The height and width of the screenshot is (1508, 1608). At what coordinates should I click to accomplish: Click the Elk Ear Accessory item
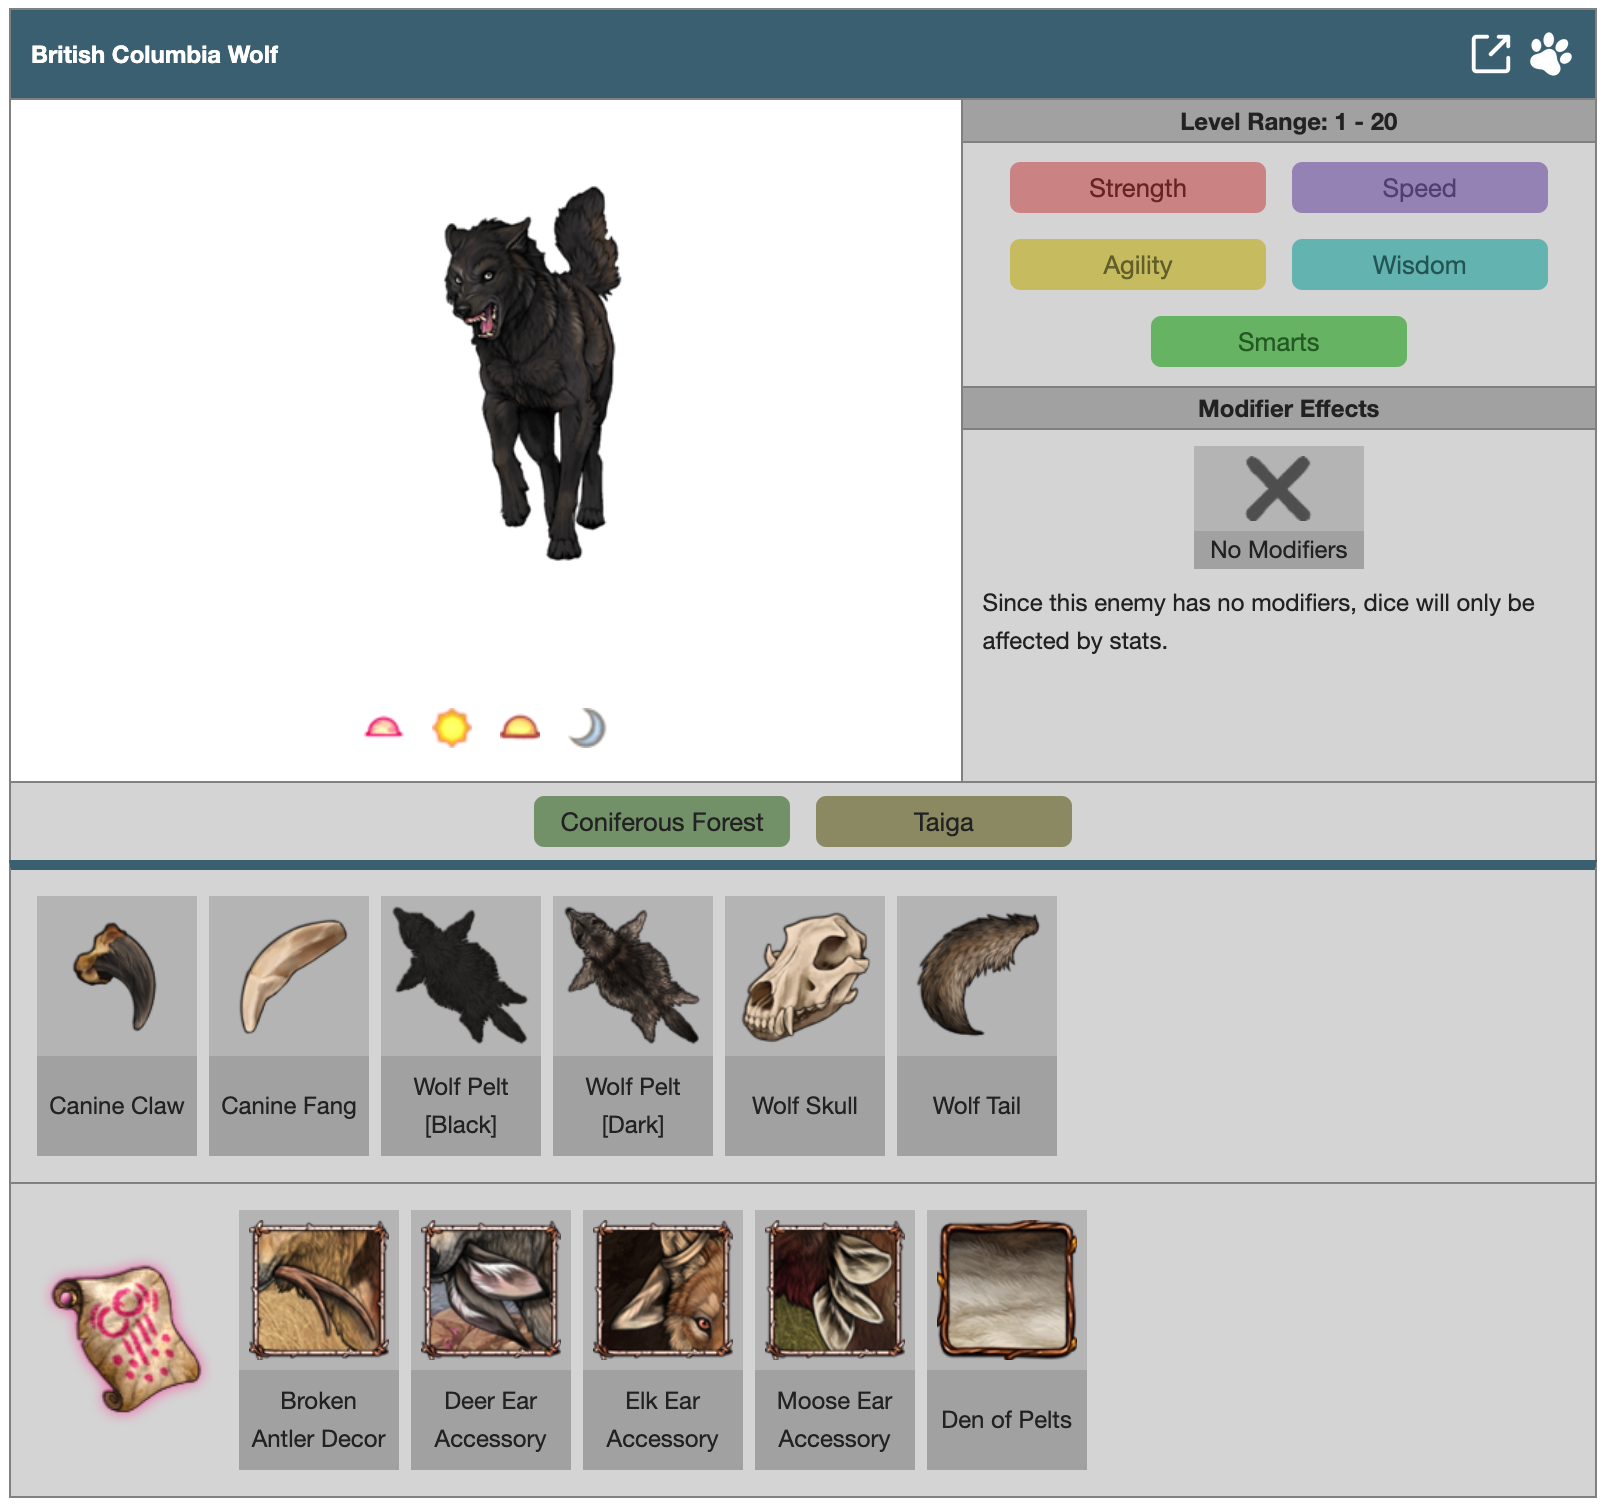point(663,1339)
